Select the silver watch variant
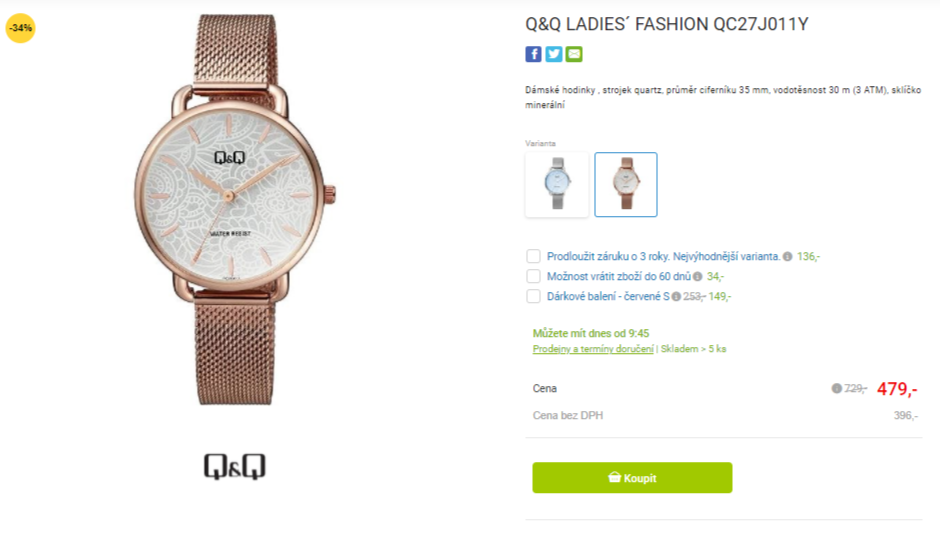Image resolution: width=940 pixels, height=546 pixels. [x=557, y=184]
